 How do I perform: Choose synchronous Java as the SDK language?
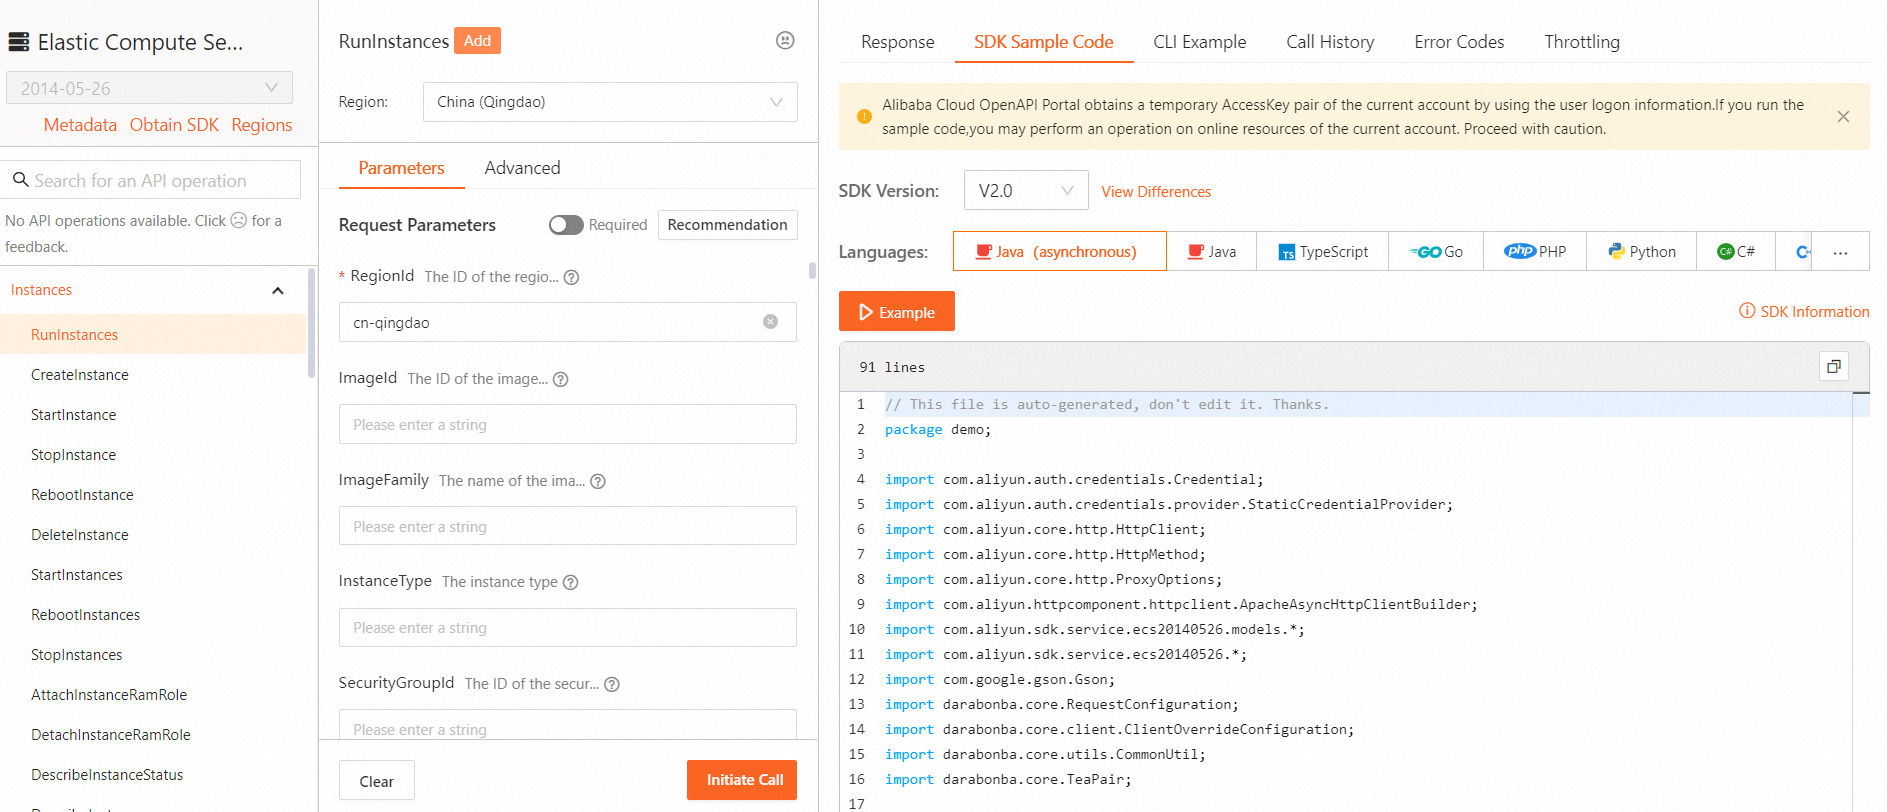point(1212,252)
